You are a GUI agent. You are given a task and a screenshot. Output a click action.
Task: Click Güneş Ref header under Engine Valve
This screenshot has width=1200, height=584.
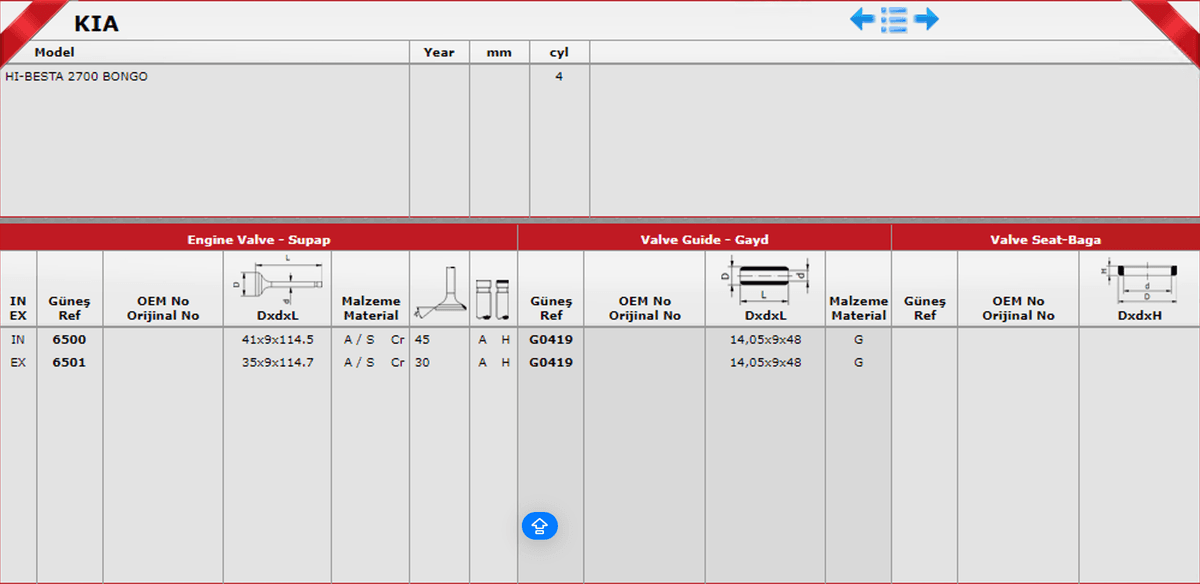[x=69, y=308]
